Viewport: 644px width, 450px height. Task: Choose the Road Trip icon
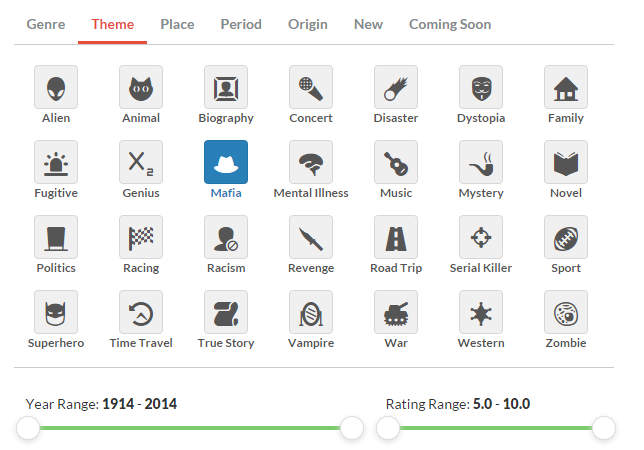coord(396,238)
